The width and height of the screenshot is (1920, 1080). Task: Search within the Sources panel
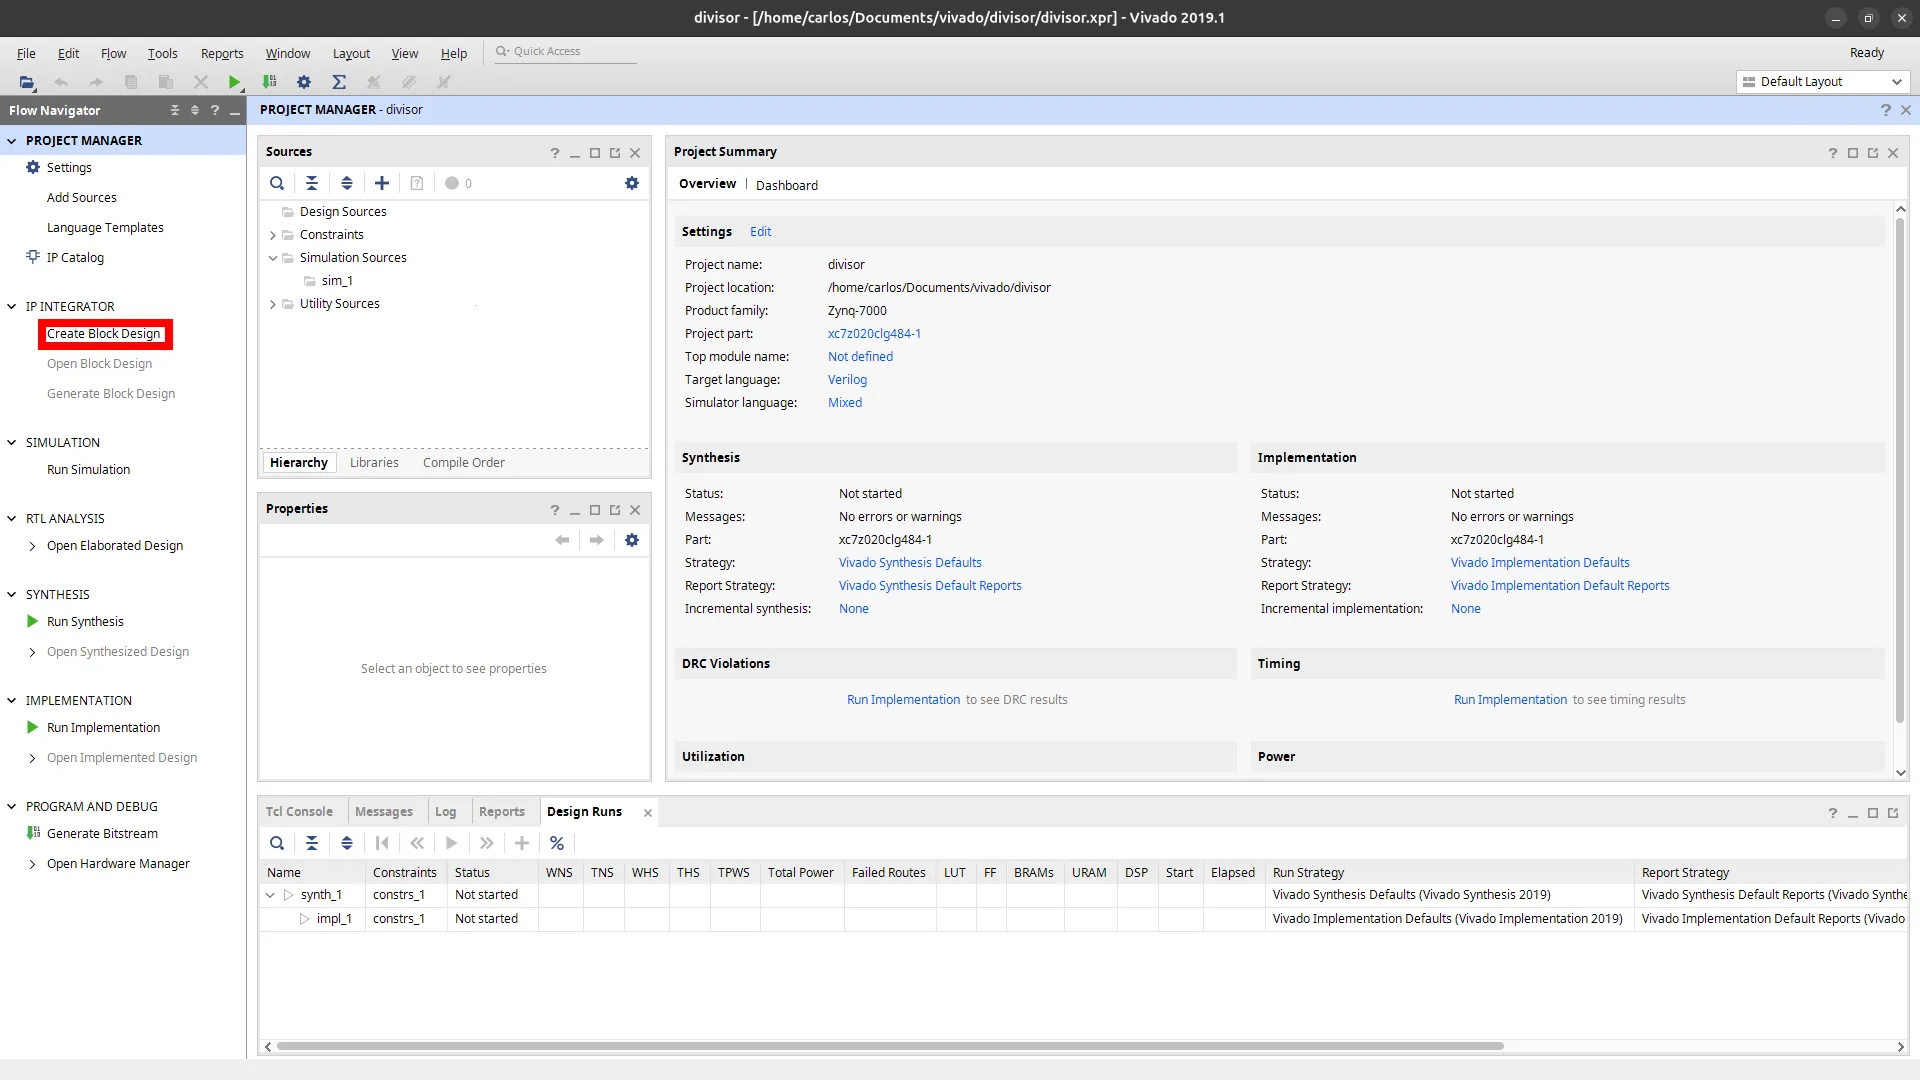click(277, 183)
